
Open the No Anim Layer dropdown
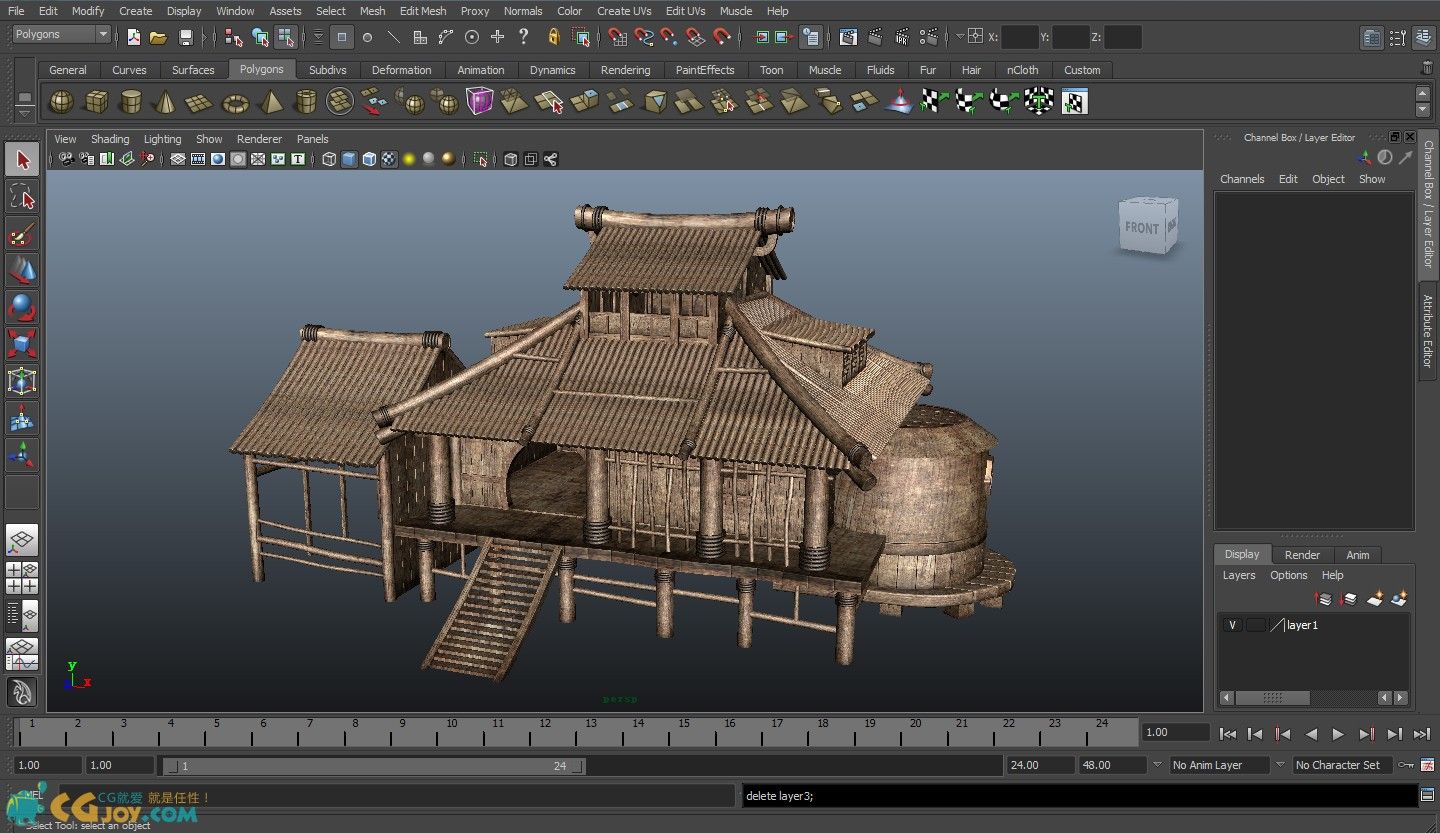pyautogui.click(x=1219, y=765)
